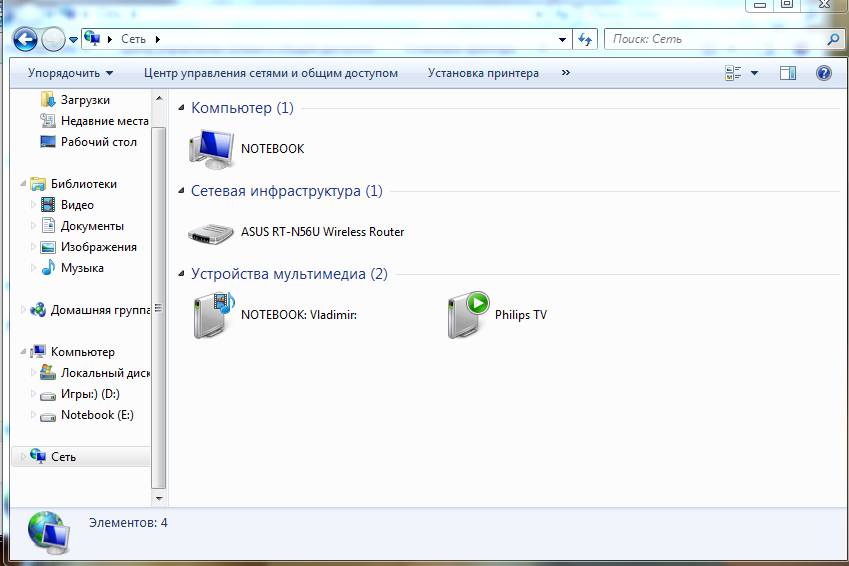Click the Рабочий стол icon
This screenshot has width=849, height=566.
(x=48, y=142)
